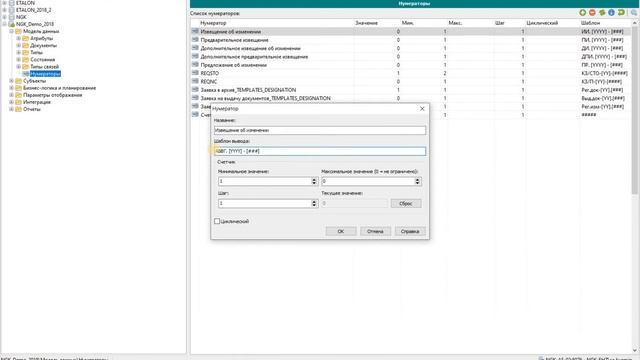Open help with Справка button
This screenshot has height=360, width=640.
pos(410,231)
